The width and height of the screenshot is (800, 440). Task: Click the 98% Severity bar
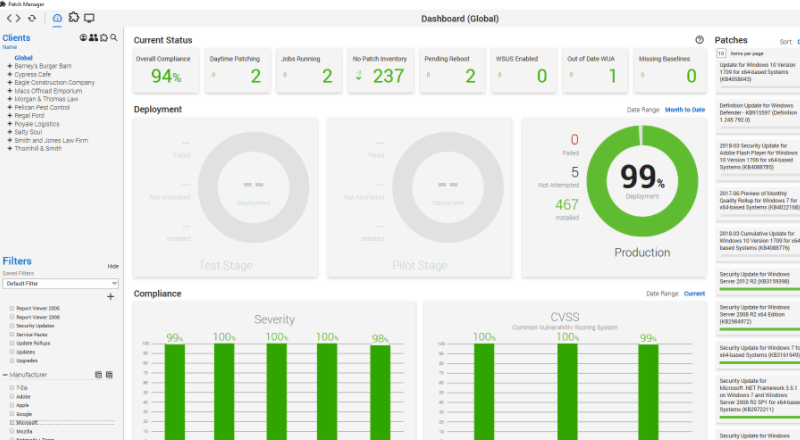[380, 393]
